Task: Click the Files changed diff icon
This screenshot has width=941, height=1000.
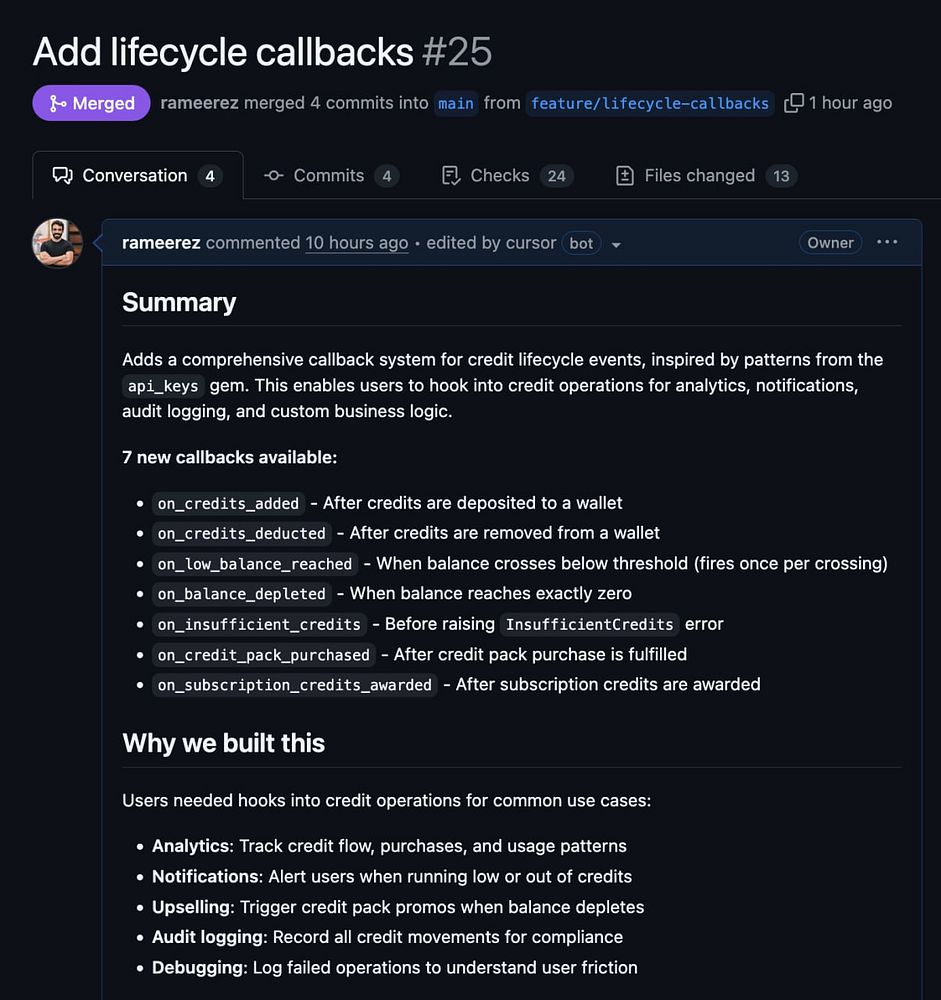Action: (625, 176)
